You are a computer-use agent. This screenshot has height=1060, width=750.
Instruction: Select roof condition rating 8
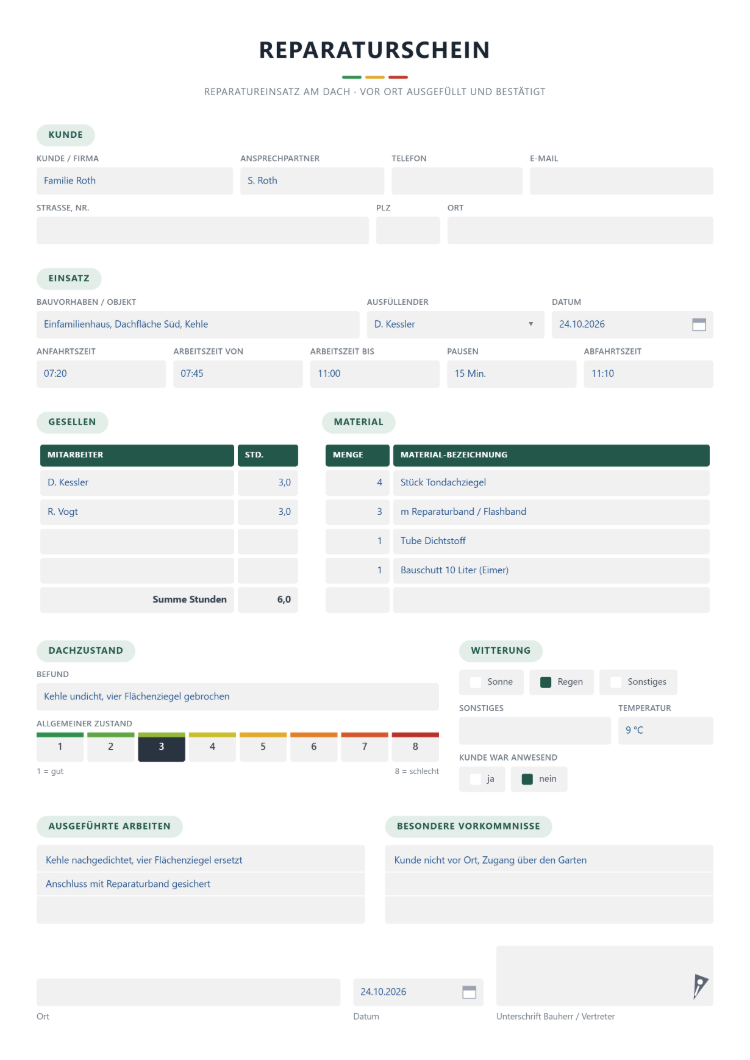click(x=415, y=747)
